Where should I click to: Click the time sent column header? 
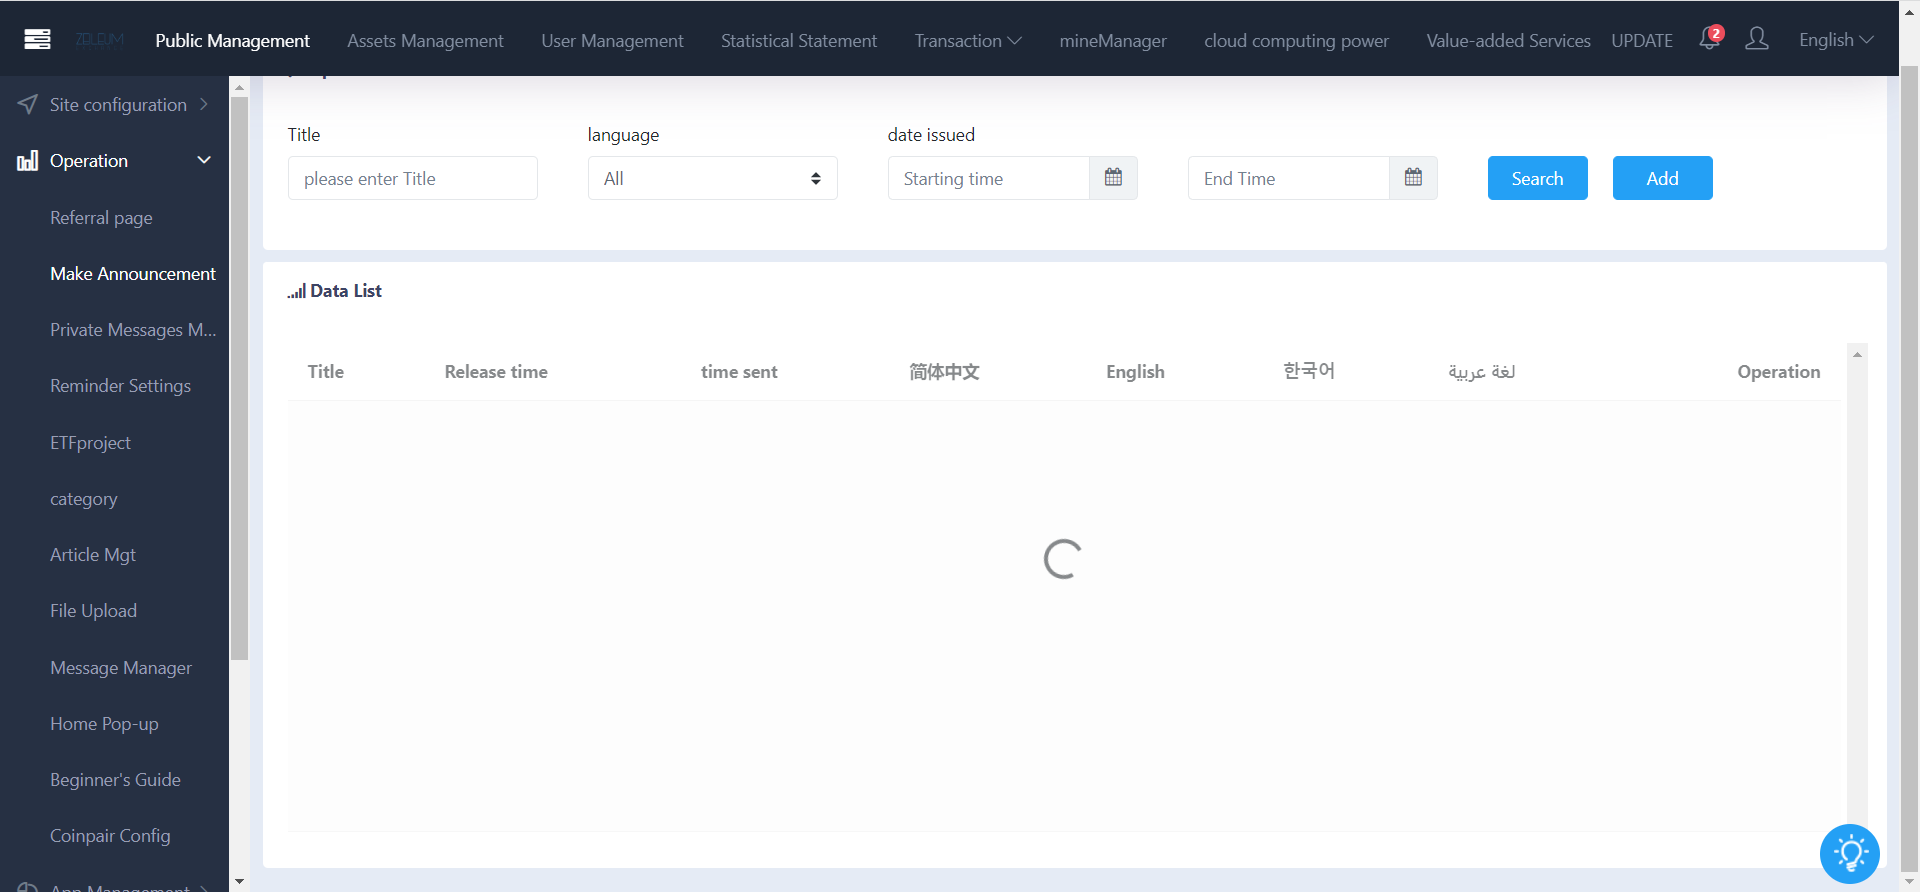click(x=739, y=371)
